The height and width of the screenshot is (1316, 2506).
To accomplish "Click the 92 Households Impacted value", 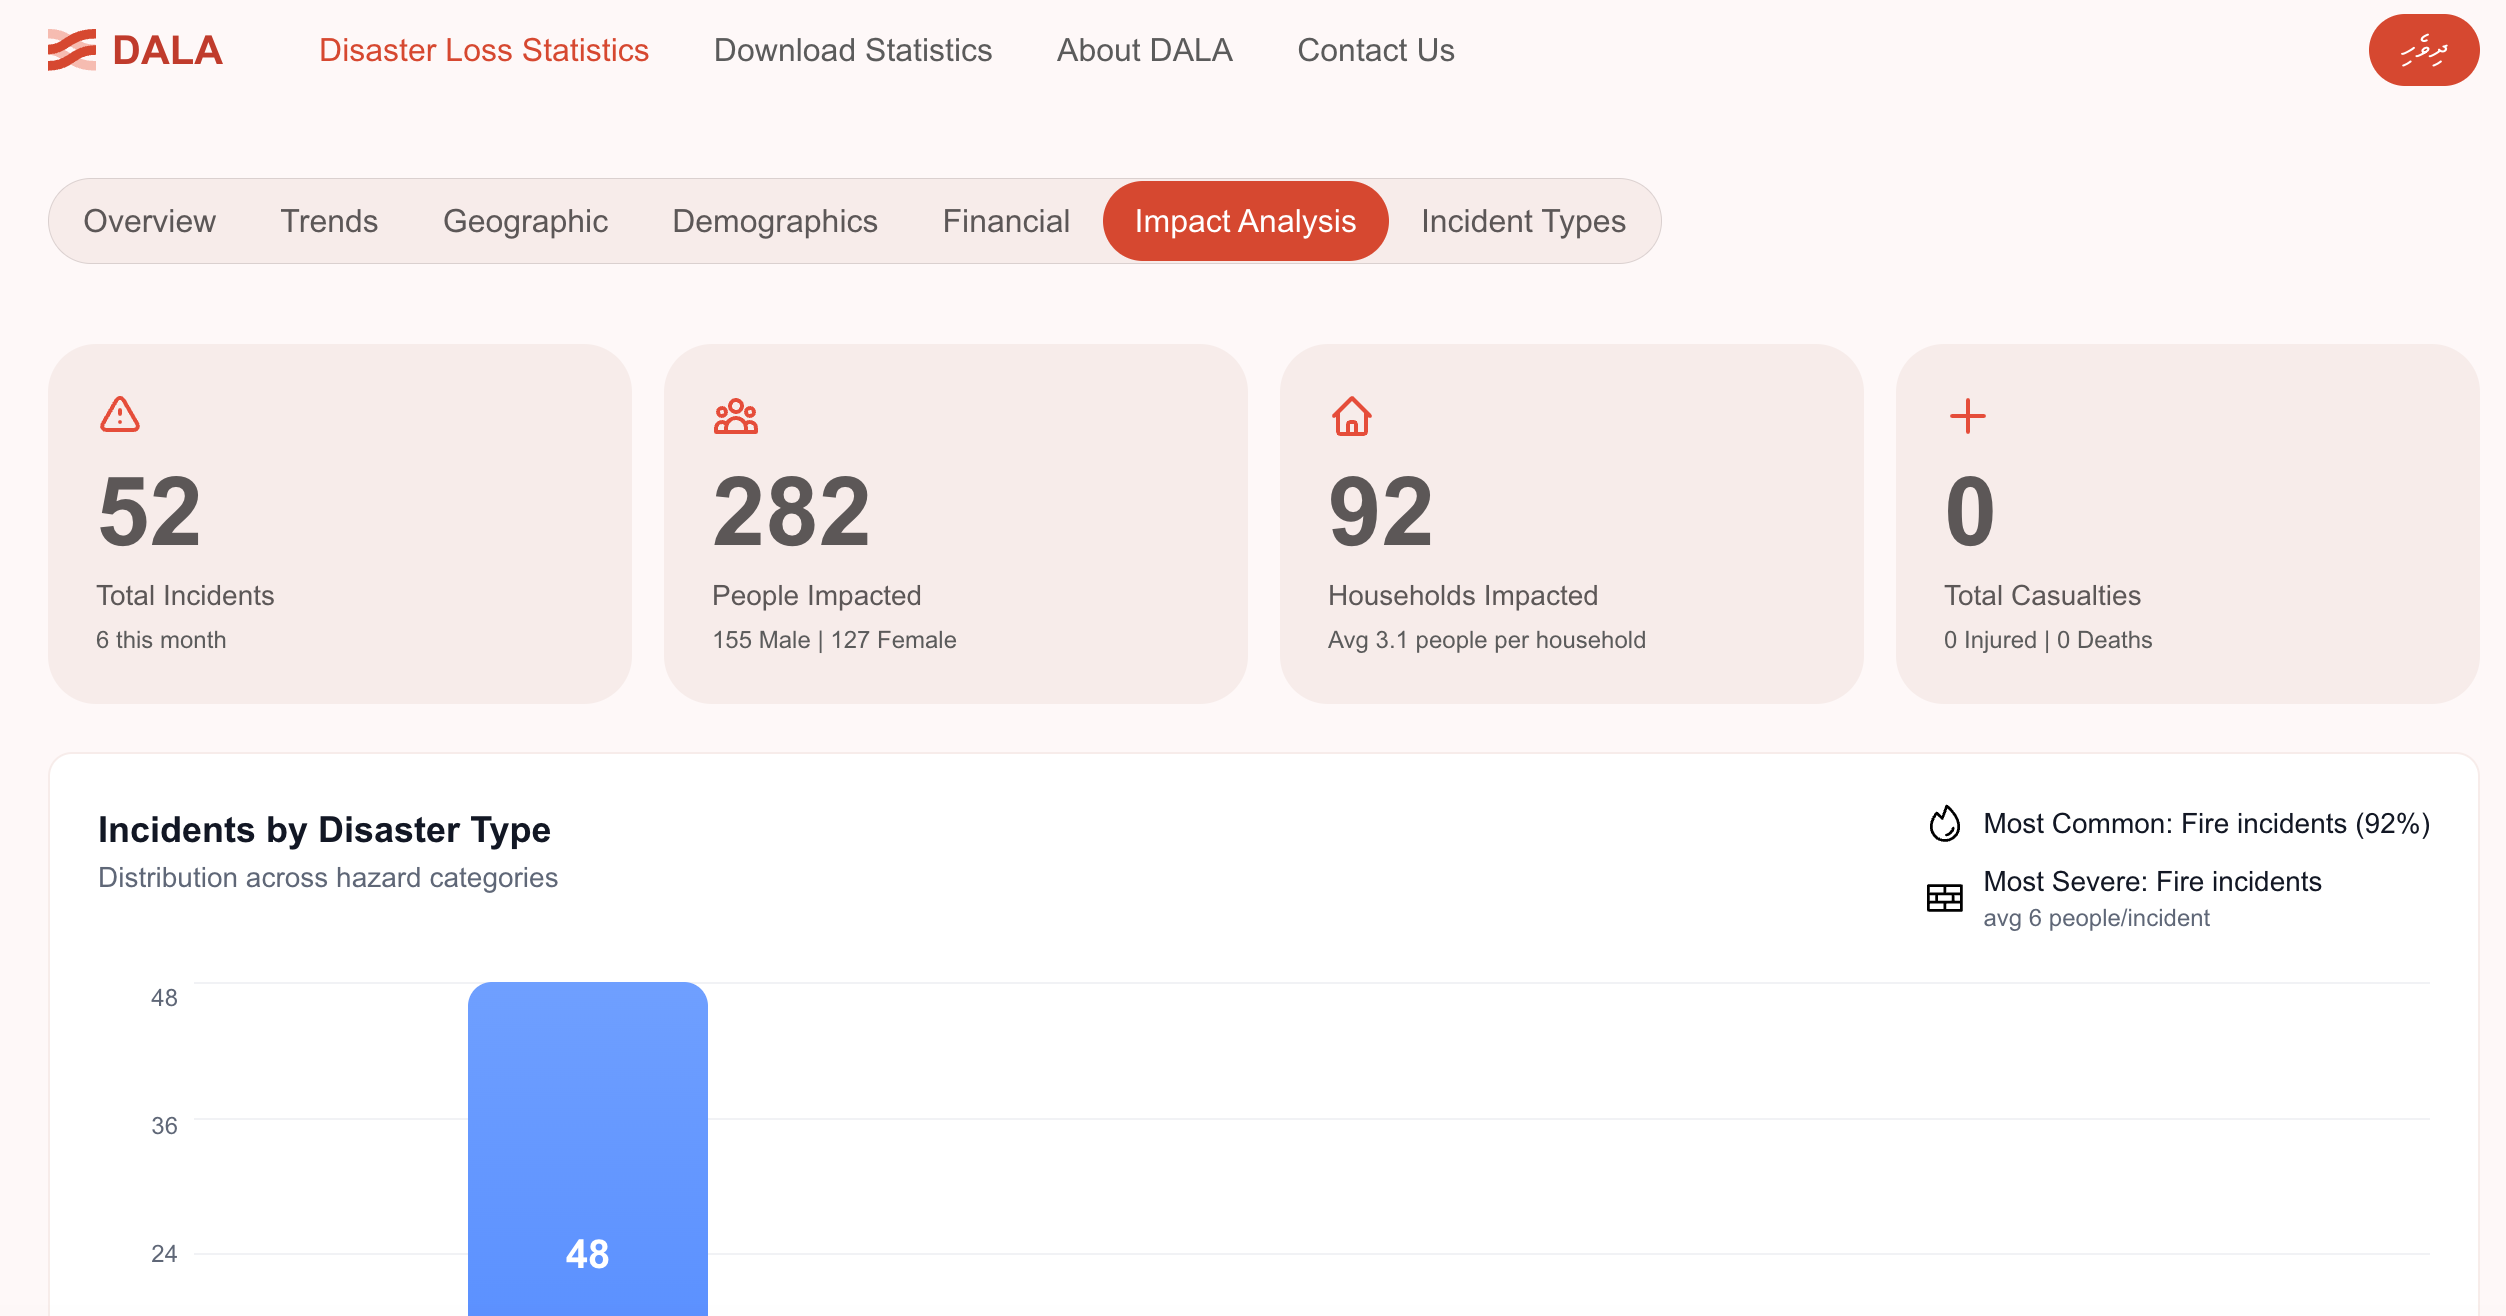I will pyautogui.click(x=1381, y=512).
